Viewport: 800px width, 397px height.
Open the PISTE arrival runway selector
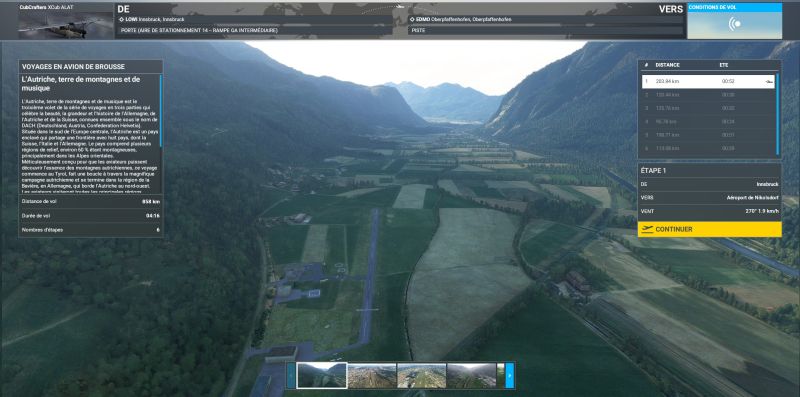tap(545, 30)
